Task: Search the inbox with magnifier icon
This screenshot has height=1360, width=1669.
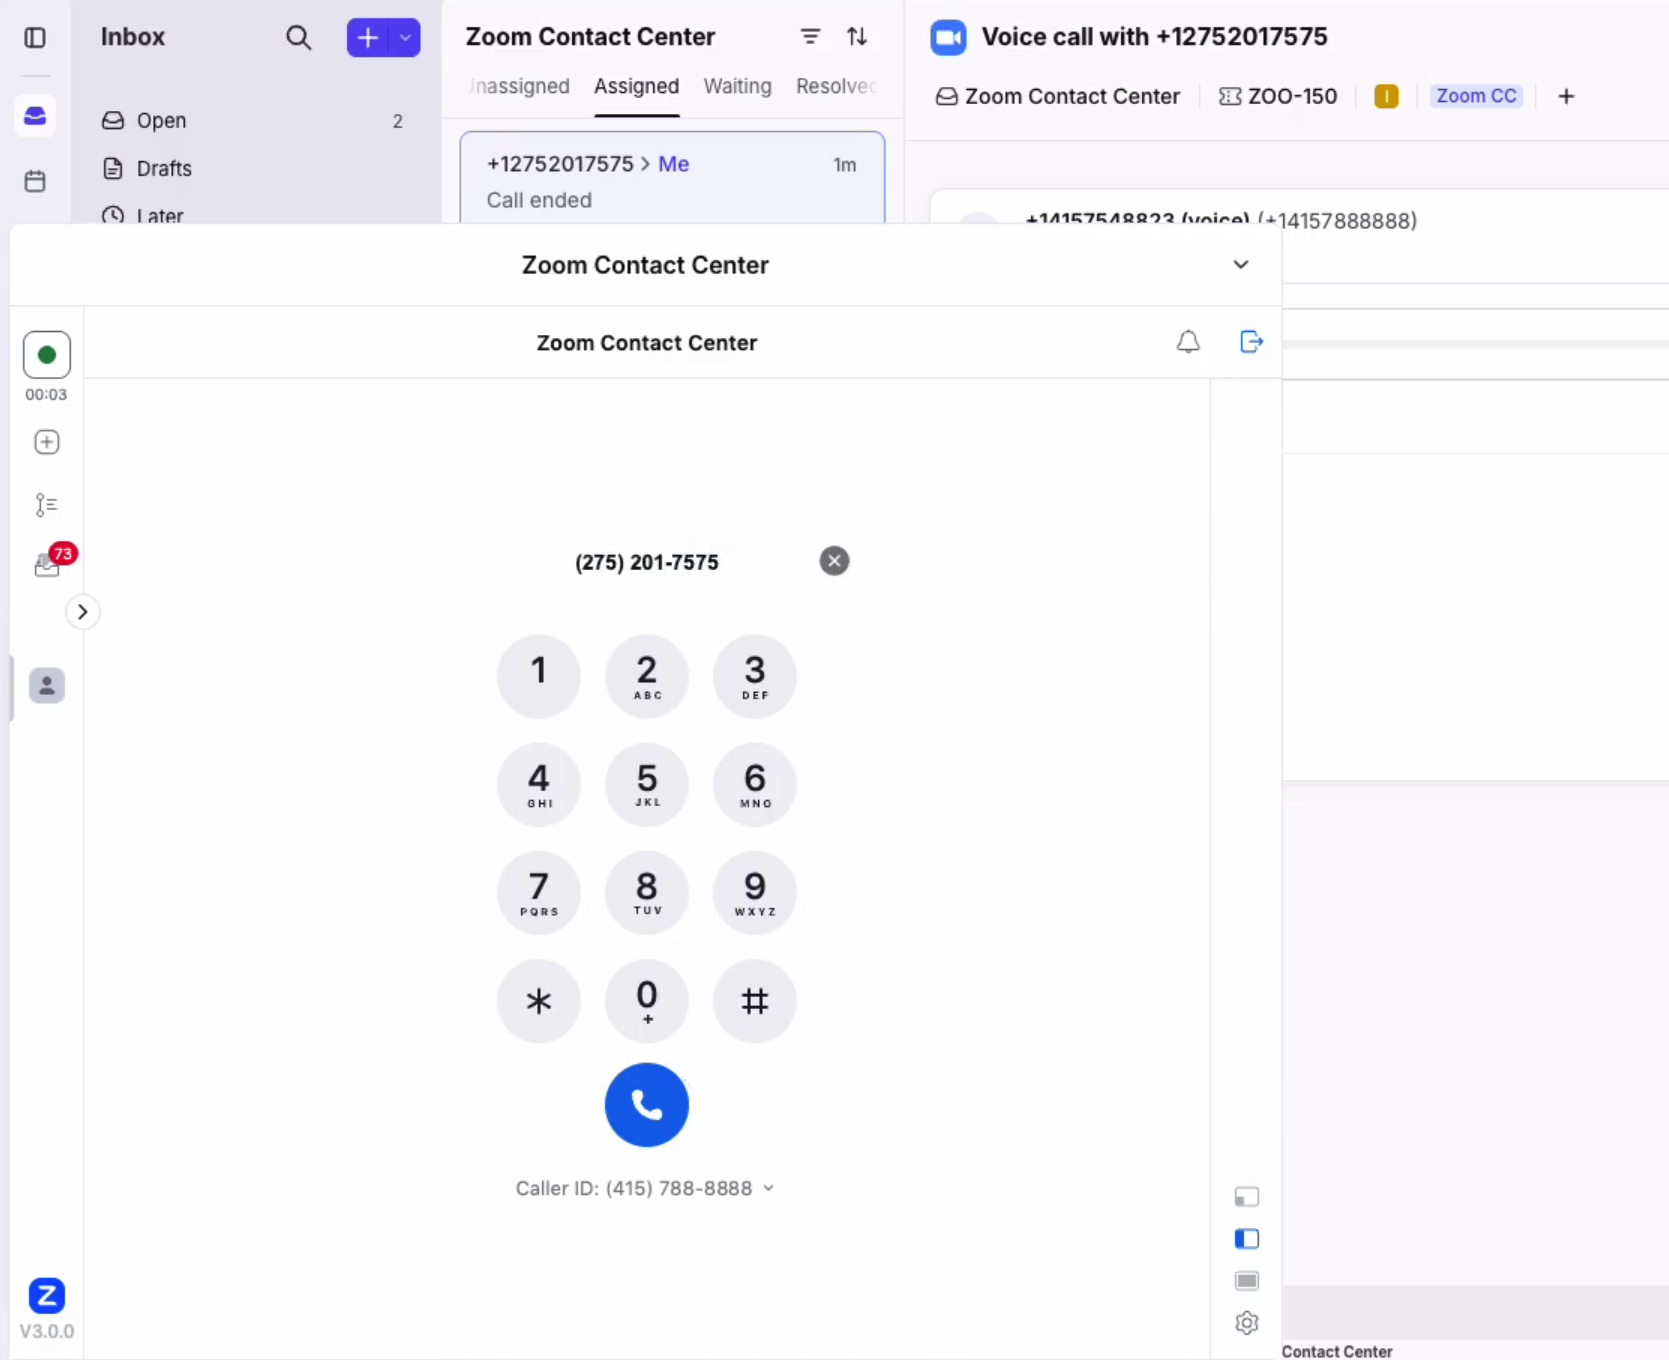Action: (x=298, y=38)
